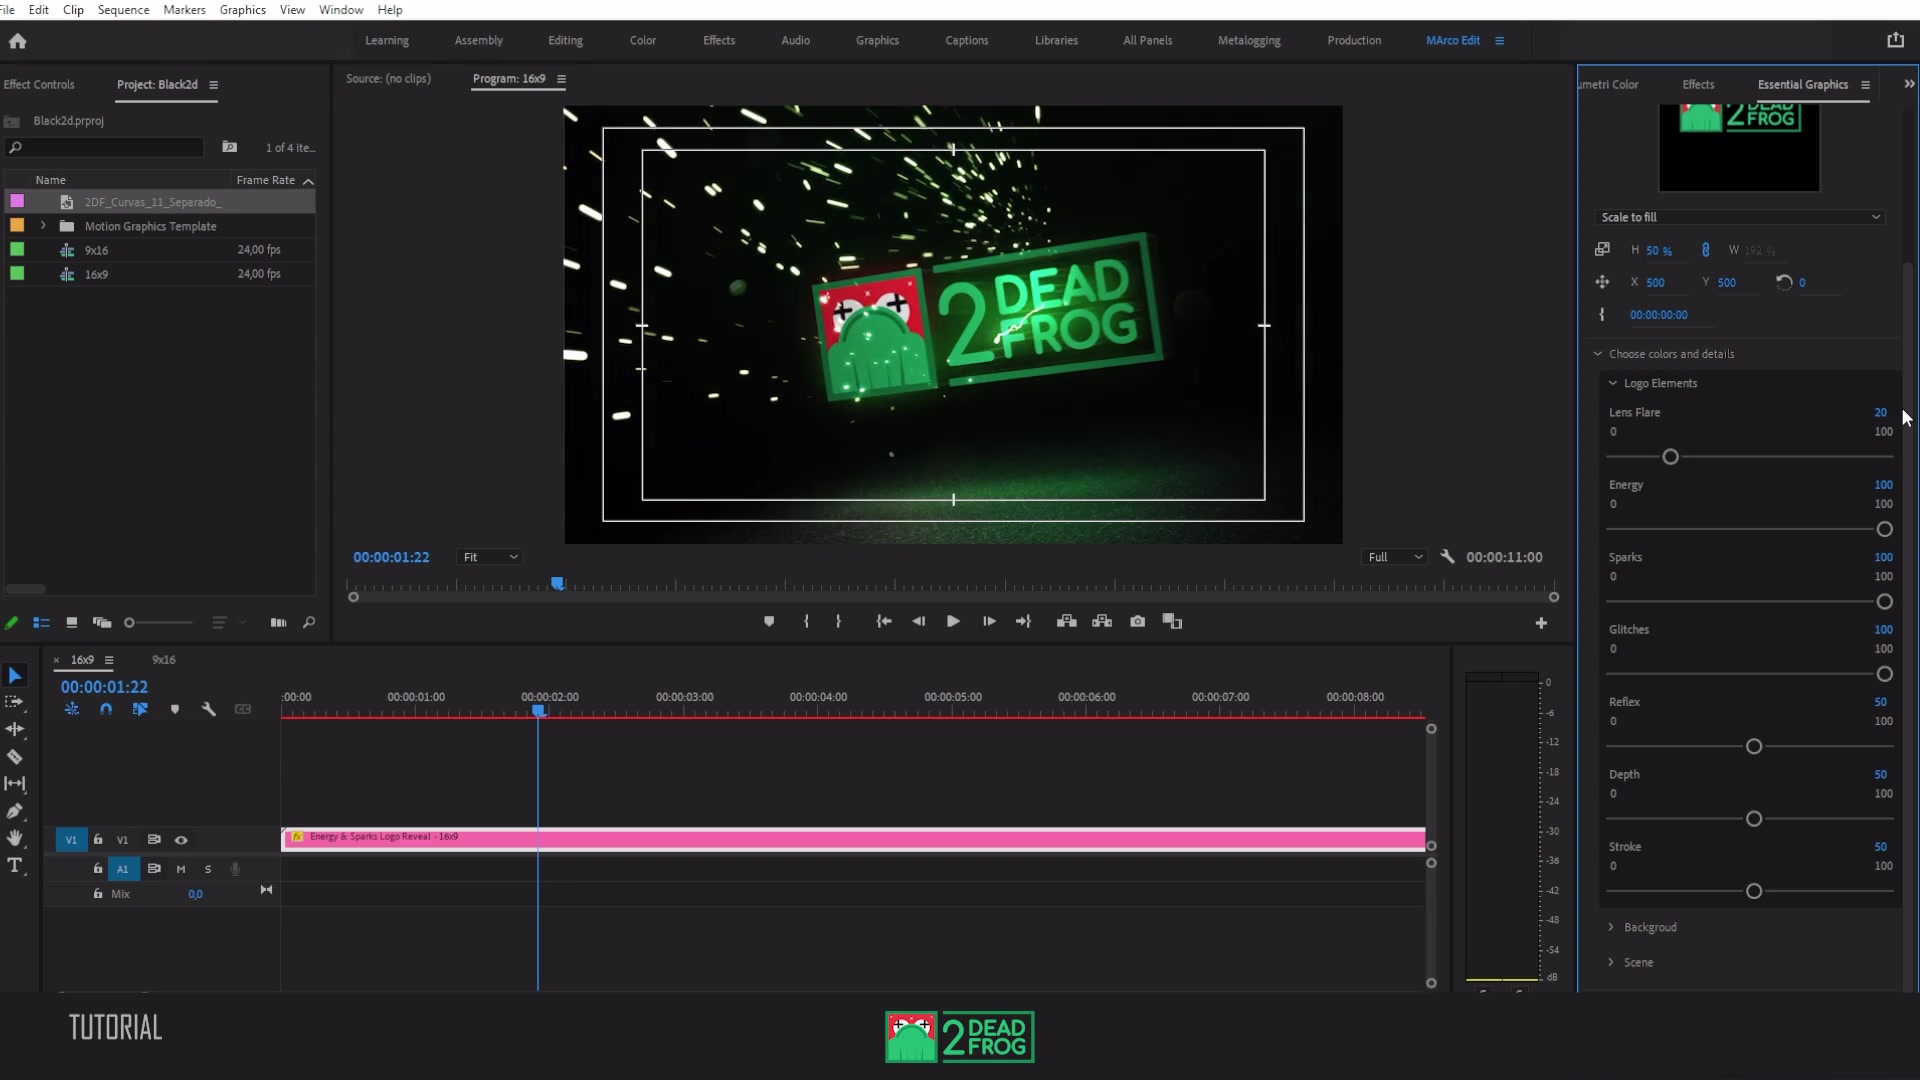
Task: Mute the A1 audio track
Action: (x=181, y=869)
